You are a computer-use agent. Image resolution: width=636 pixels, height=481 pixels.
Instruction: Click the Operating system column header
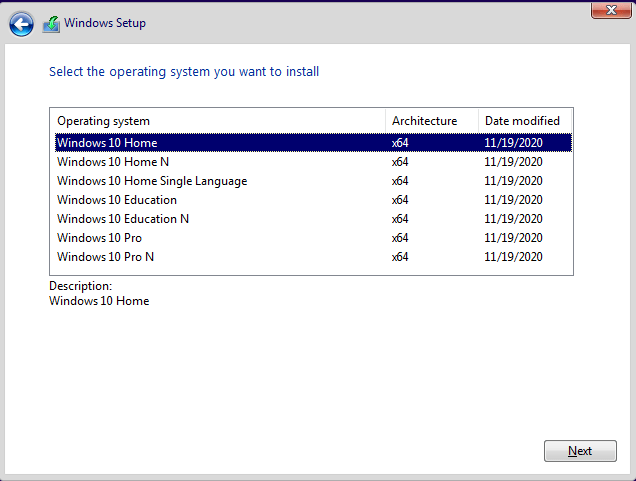(103, 121)
